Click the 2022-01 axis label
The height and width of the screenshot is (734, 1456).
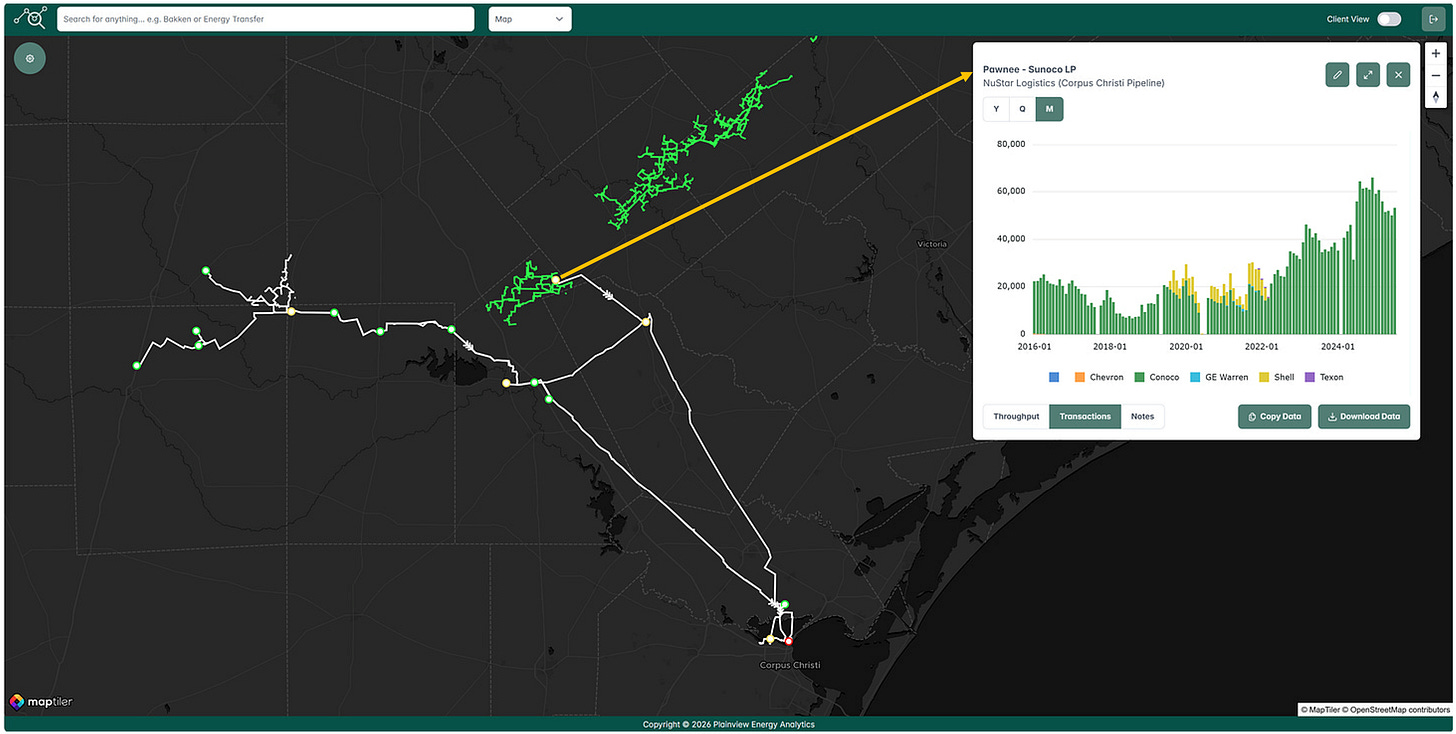(1262, 347)
